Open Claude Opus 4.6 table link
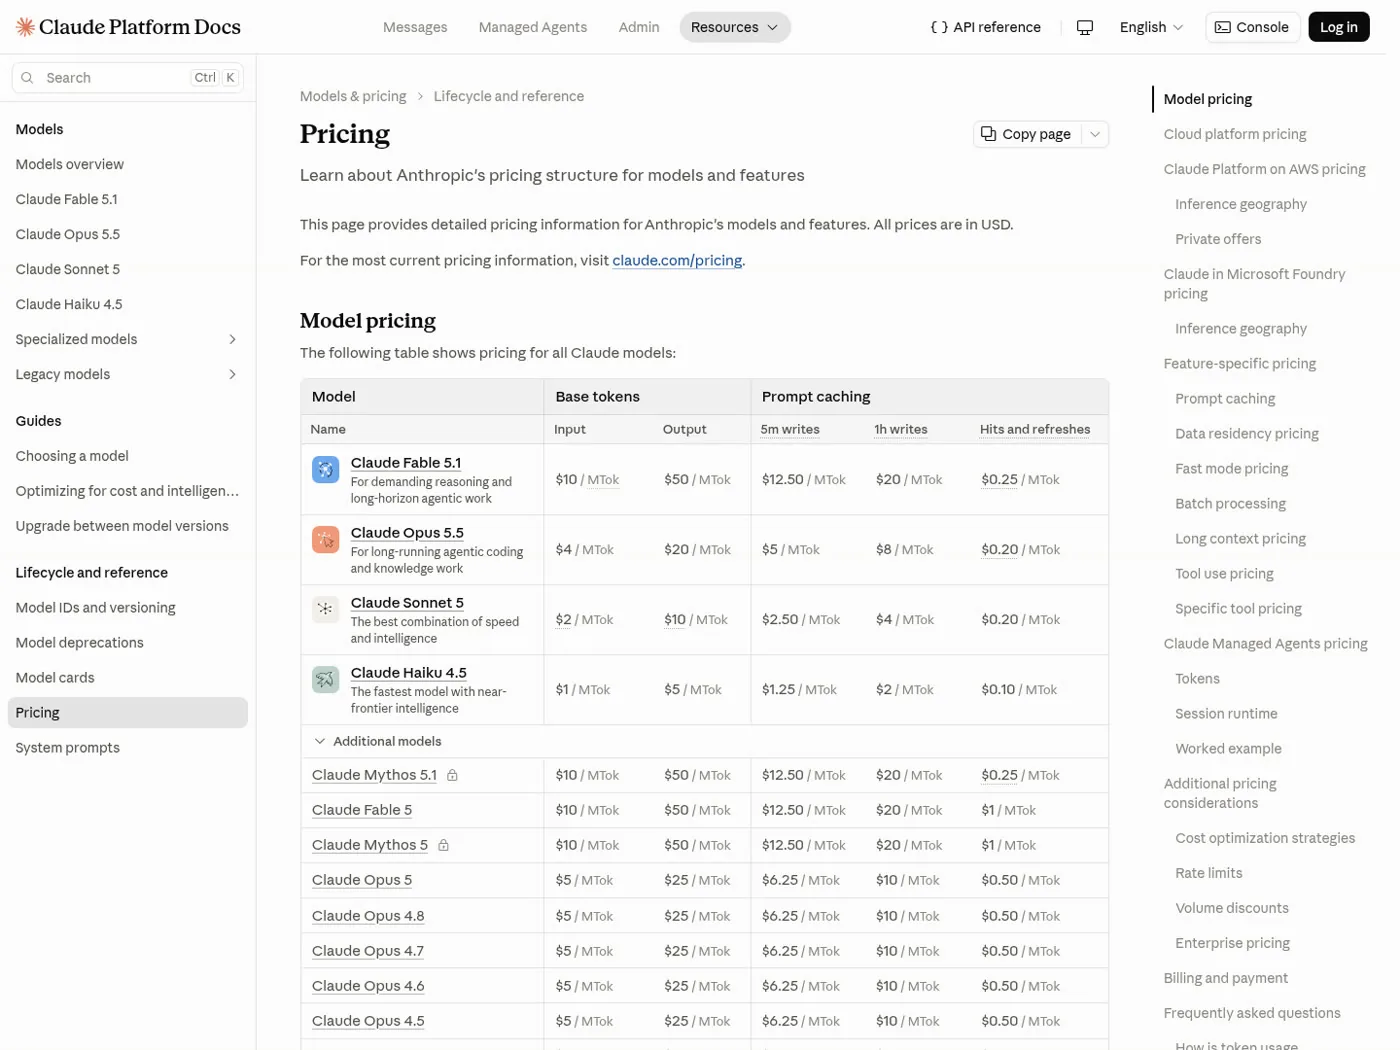 (368, 986)
